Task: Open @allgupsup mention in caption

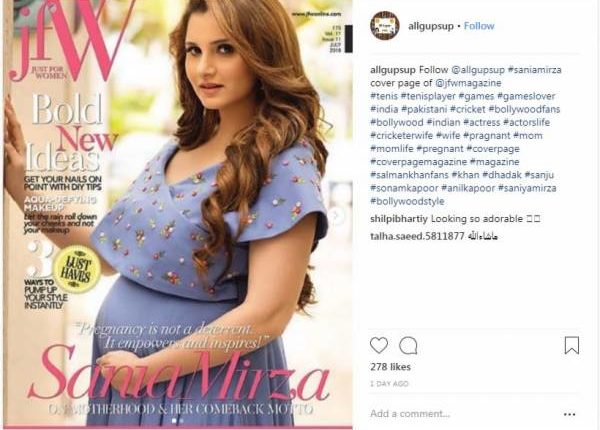Action: tap(478, 70)
